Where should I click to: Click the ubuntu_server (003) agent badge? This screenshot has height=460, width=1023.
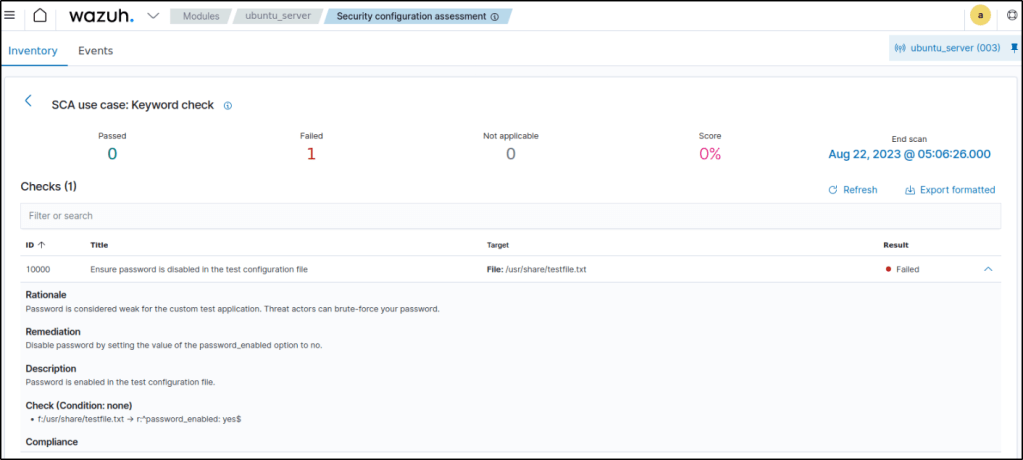[947, 48]
